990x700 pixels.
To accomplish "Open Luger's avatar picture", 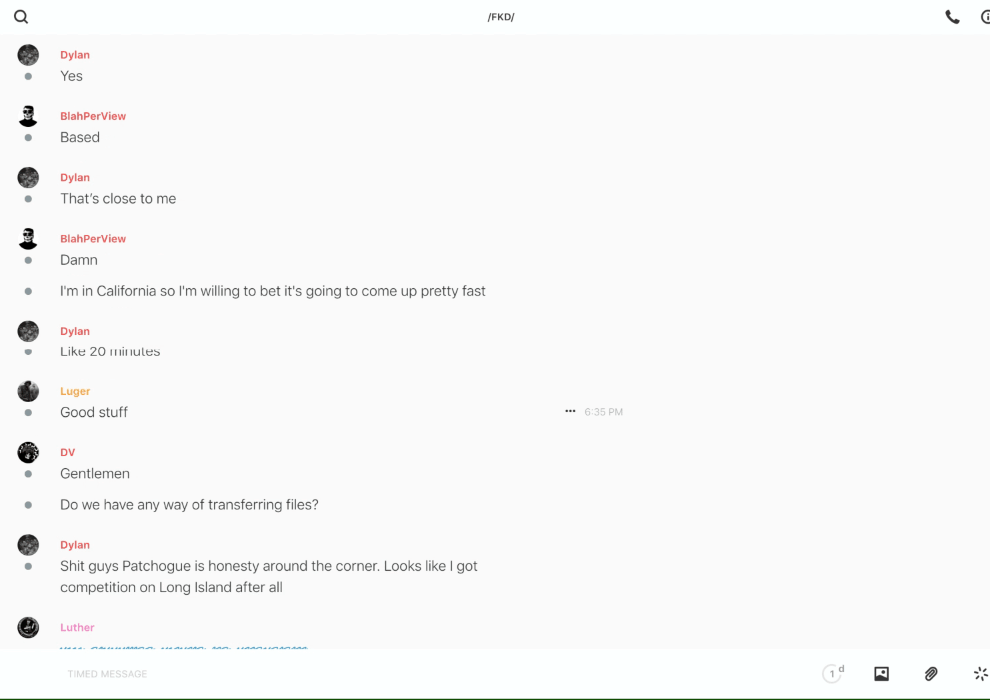I will pyautogui.click(x=28, y=391).
